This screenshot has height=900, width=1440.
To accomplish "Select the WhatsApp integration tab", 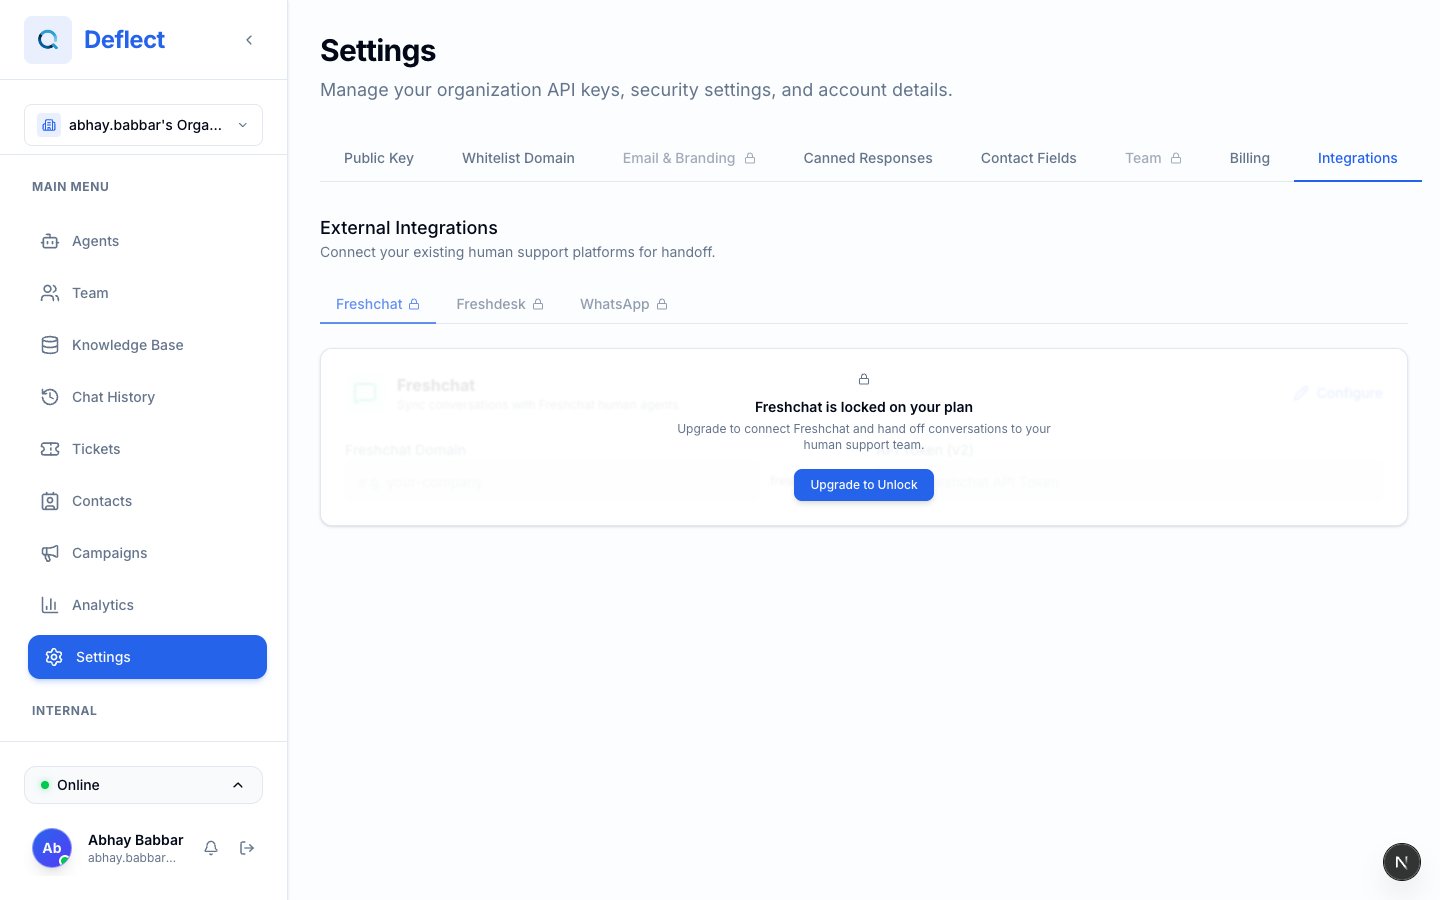I will (624, 304).
